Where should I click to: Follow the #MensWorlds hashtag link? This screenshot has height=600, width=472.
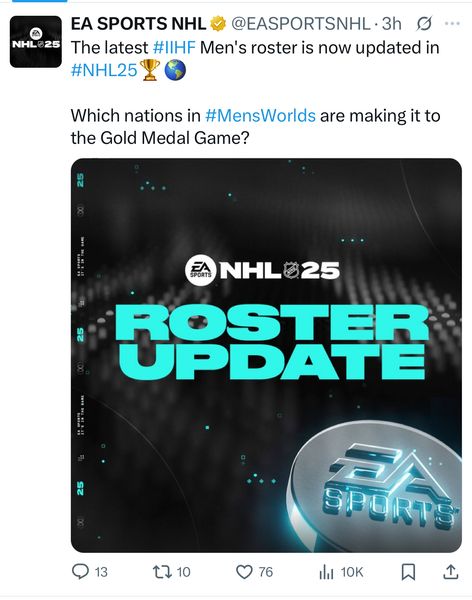[x=260, y=115]
